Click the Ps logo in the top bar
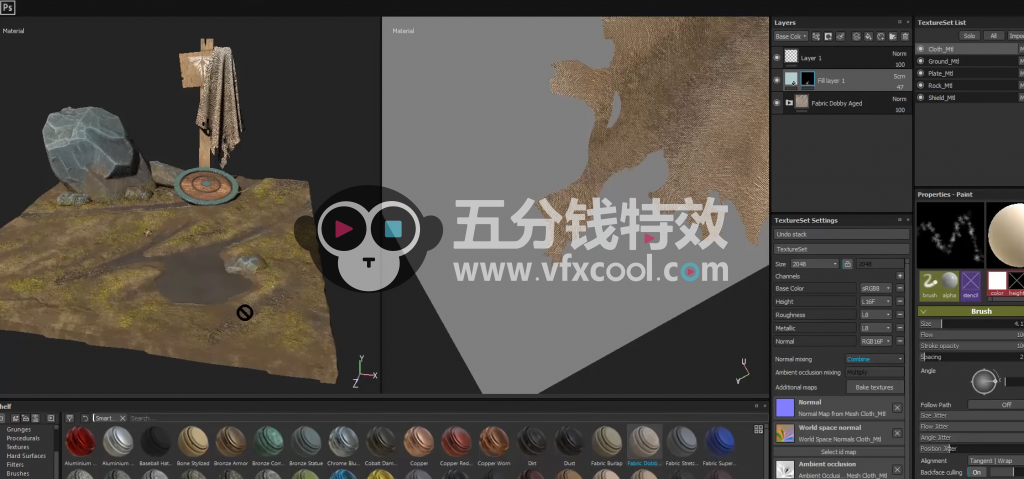Viewport: 1024px width, 479px height. tap(8, 8)
